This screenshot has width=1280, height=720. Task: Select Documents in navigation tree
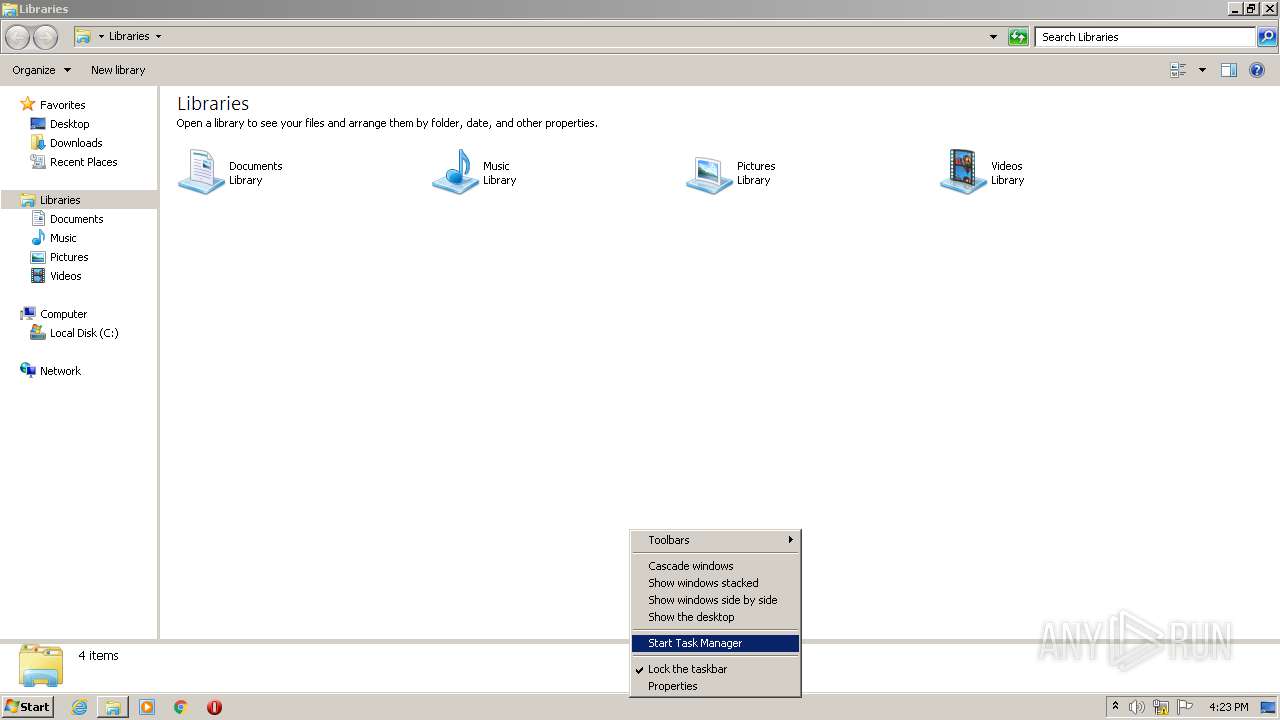pos(76,219)
